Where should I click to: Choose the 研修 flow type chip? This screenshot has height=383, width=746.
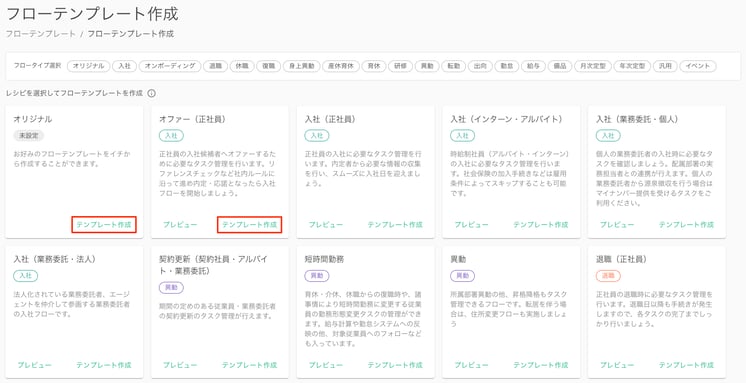(400, 66)
